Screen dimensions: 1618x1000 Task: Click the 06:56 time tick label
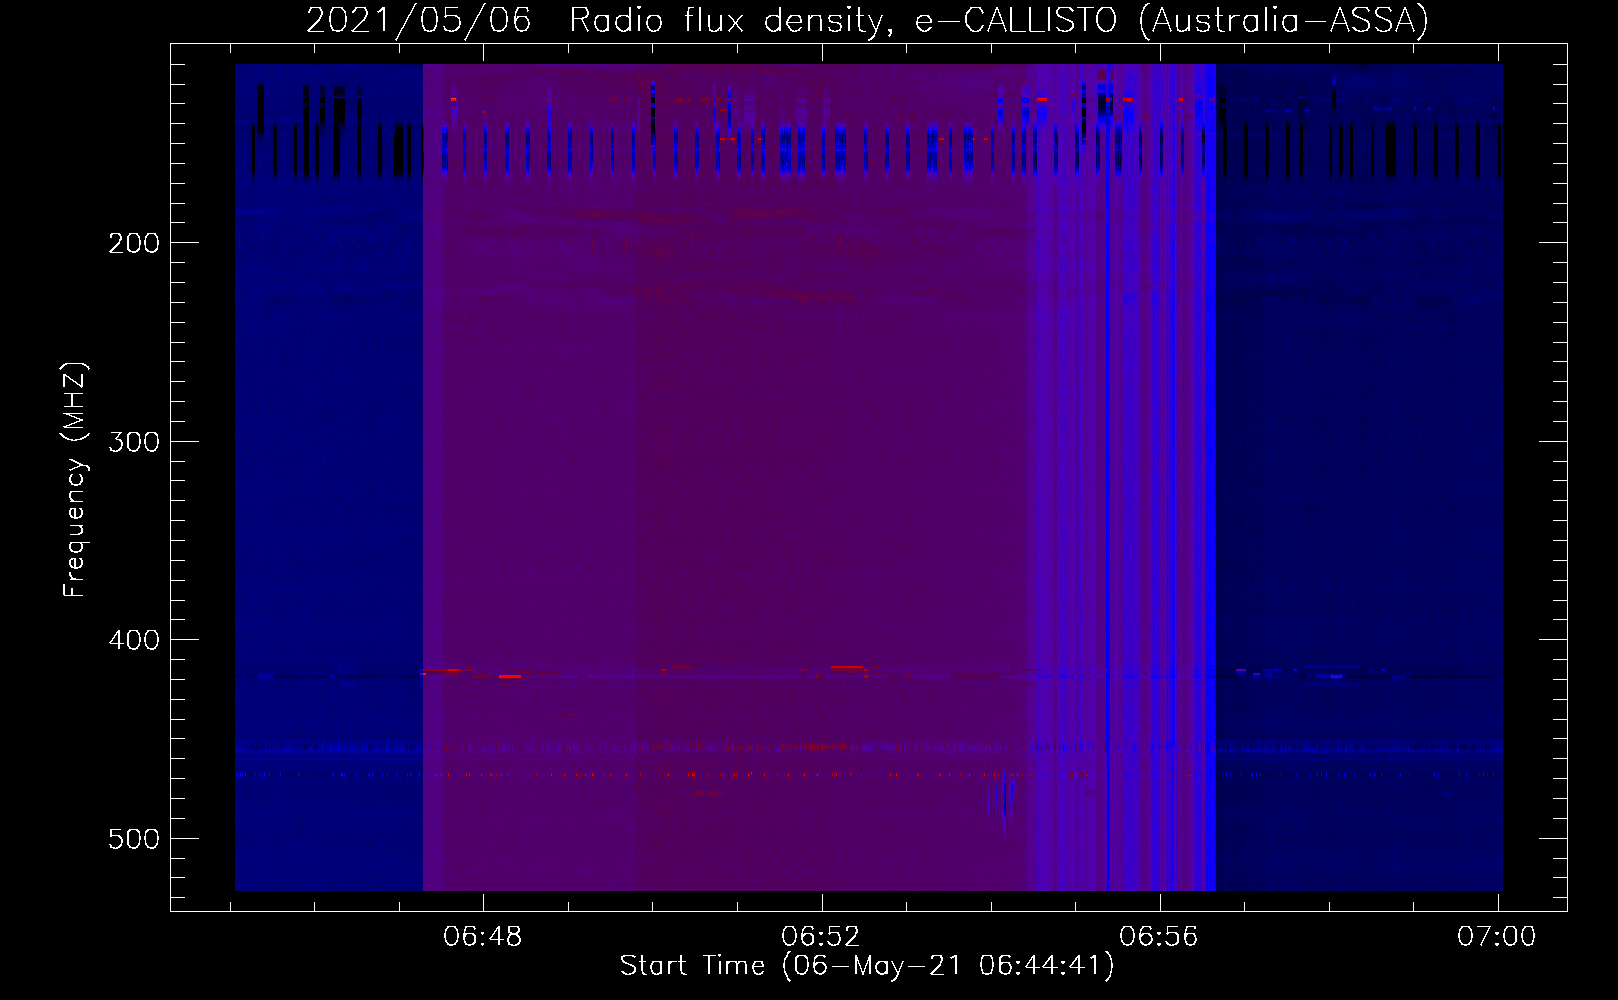[x=1159, y=937]
